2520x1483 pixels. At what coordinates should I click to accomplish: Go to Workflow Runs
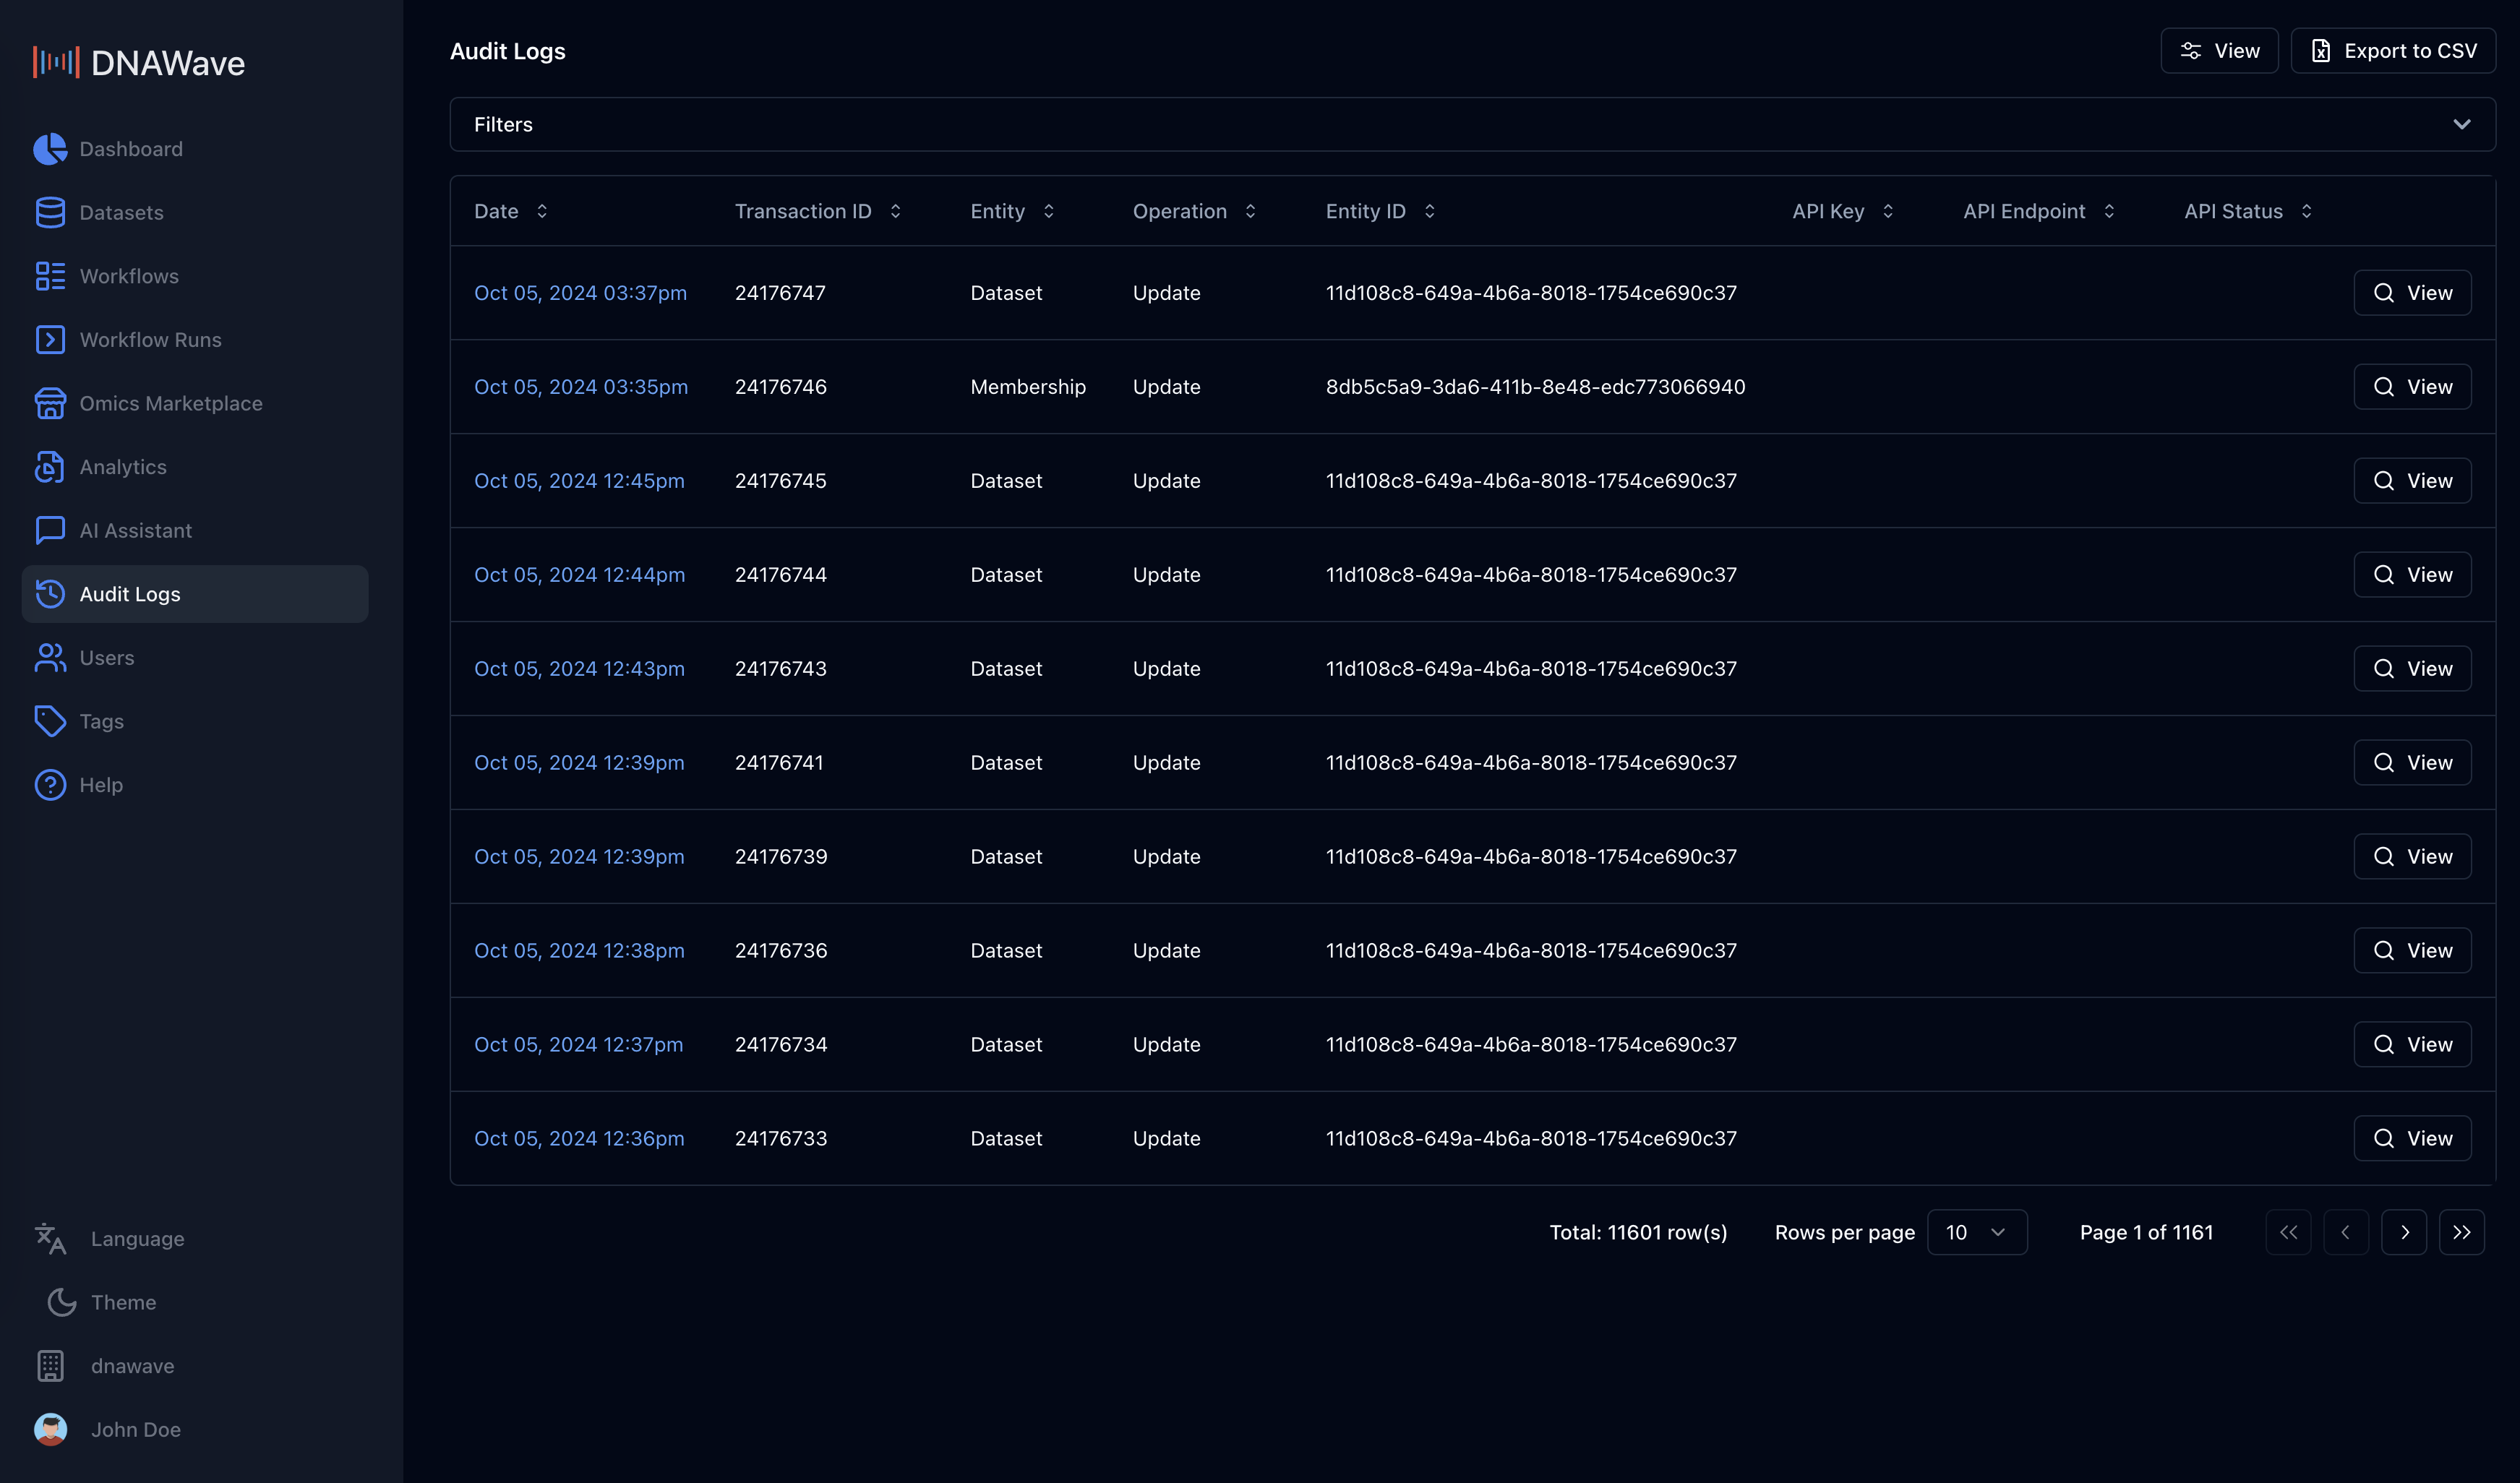(151, 339)
